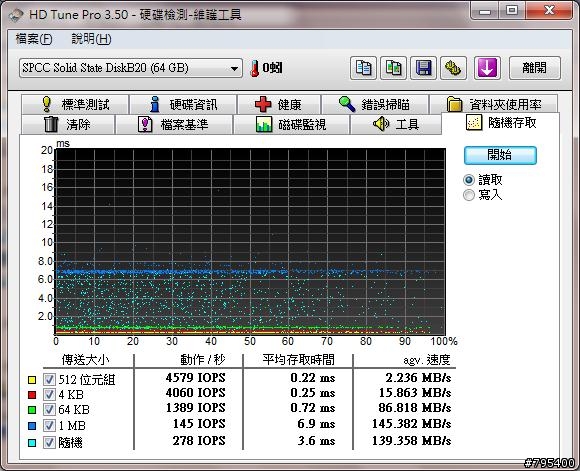The height and width of the screenshot is (471, 580).
Task: Click the 離開 exit button
Action: [x=535, y=68]
